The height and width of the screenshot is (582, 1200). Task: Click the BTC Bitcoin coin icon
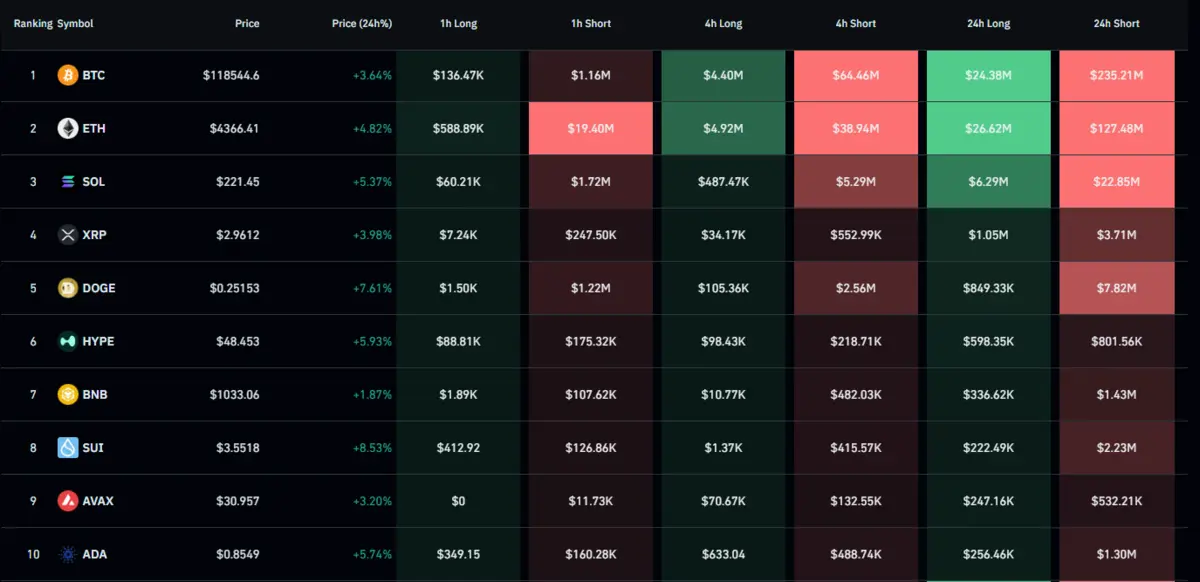pyautogui.click(x=67, y=74)
